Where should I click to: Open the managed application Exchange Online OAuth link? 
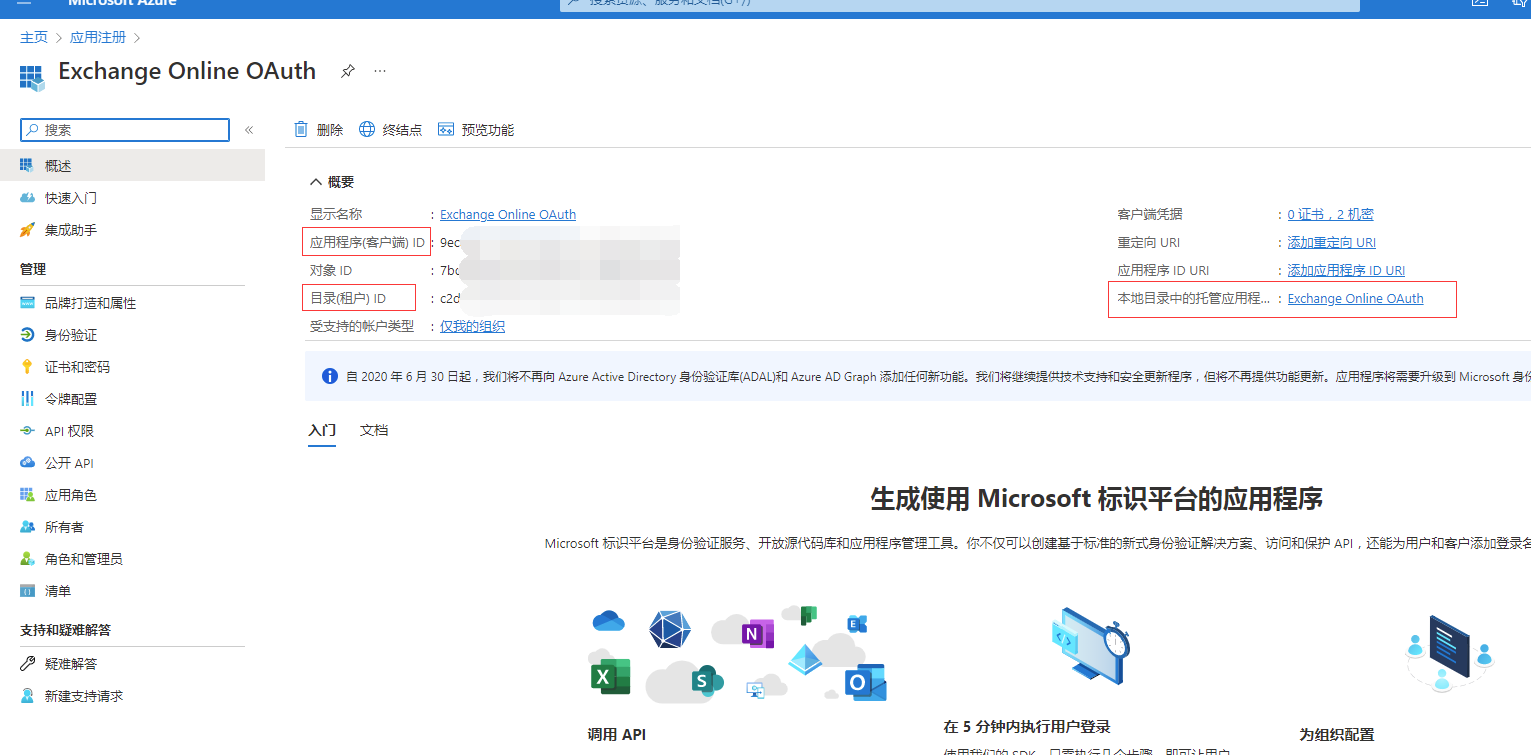pyautogui.click(x=1355, y=298)
